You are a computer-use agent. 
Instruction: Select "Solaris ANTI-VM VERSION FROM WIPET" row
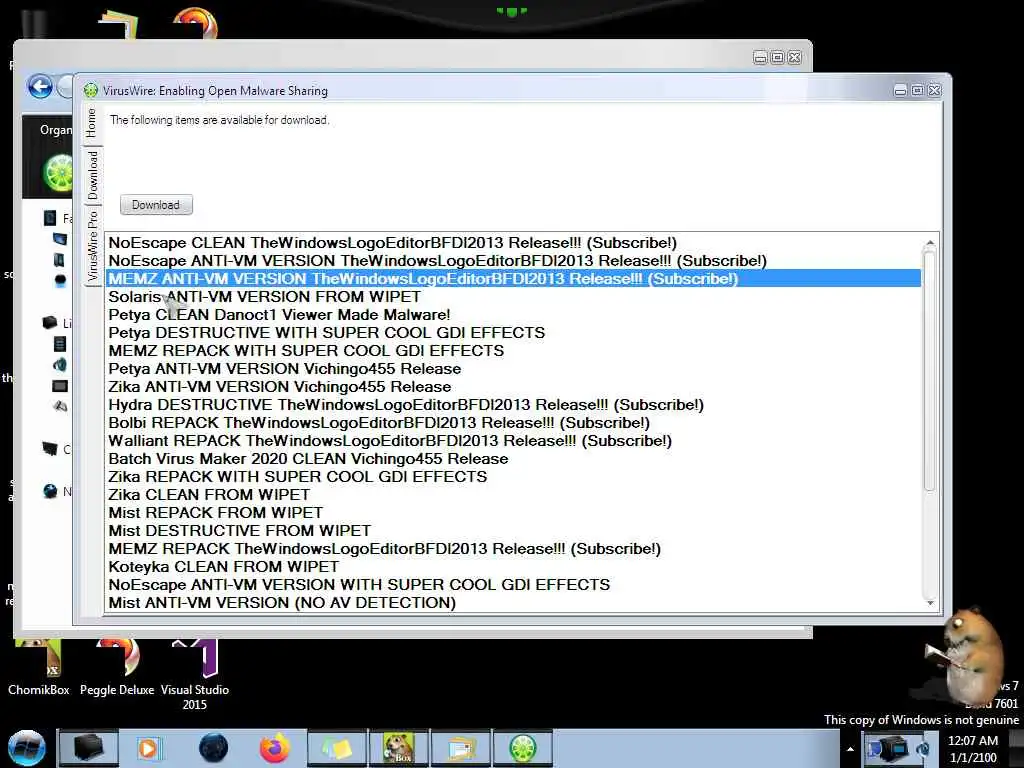(513, 296)
